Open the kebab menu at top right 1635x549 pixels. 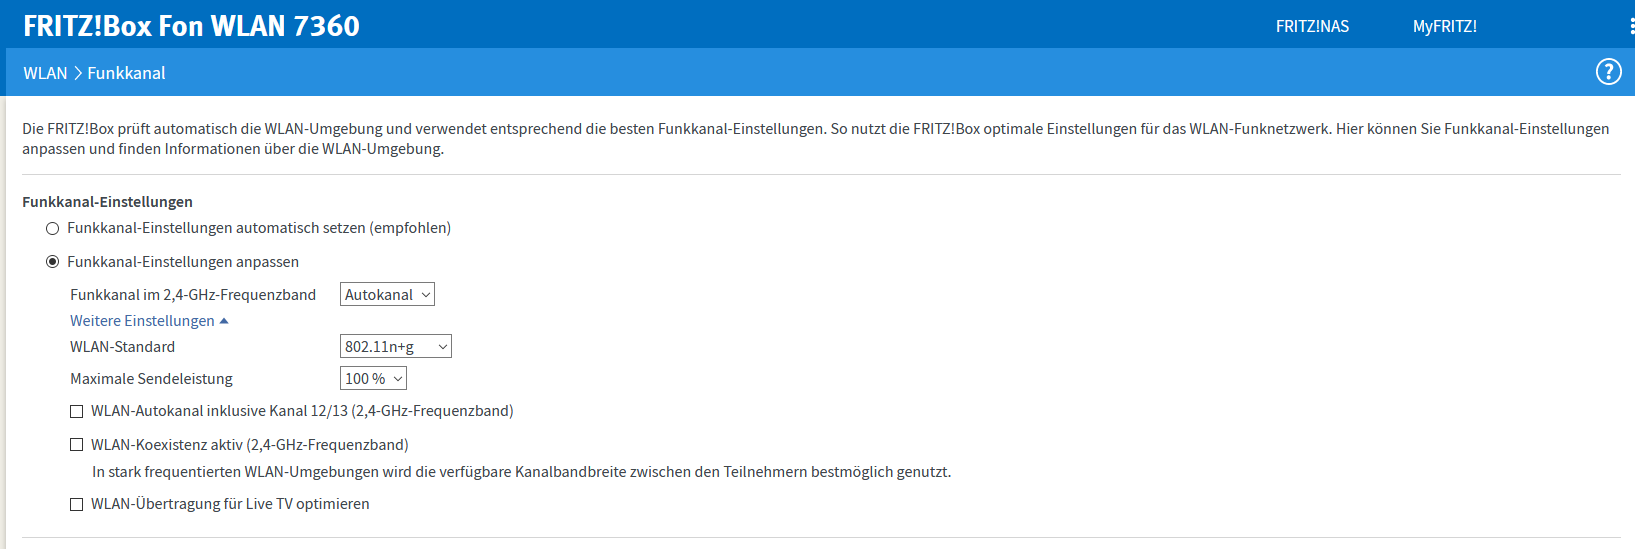coord(1631,26)
